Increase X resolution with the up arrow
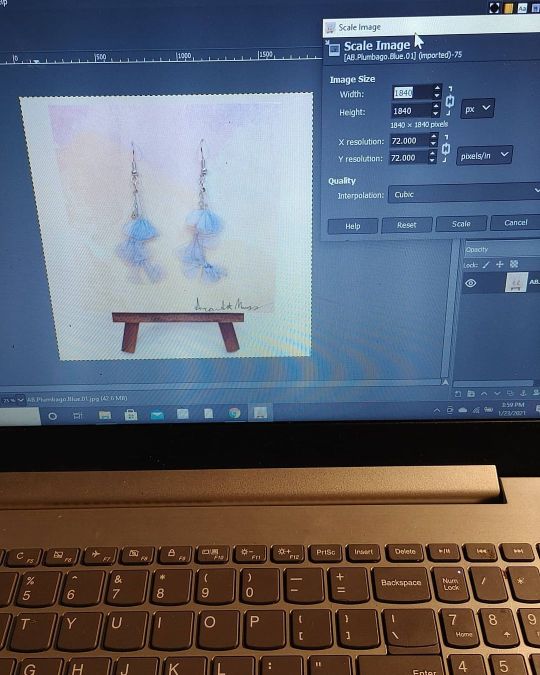This screenshot has height=675, width=540. [434, 136]
